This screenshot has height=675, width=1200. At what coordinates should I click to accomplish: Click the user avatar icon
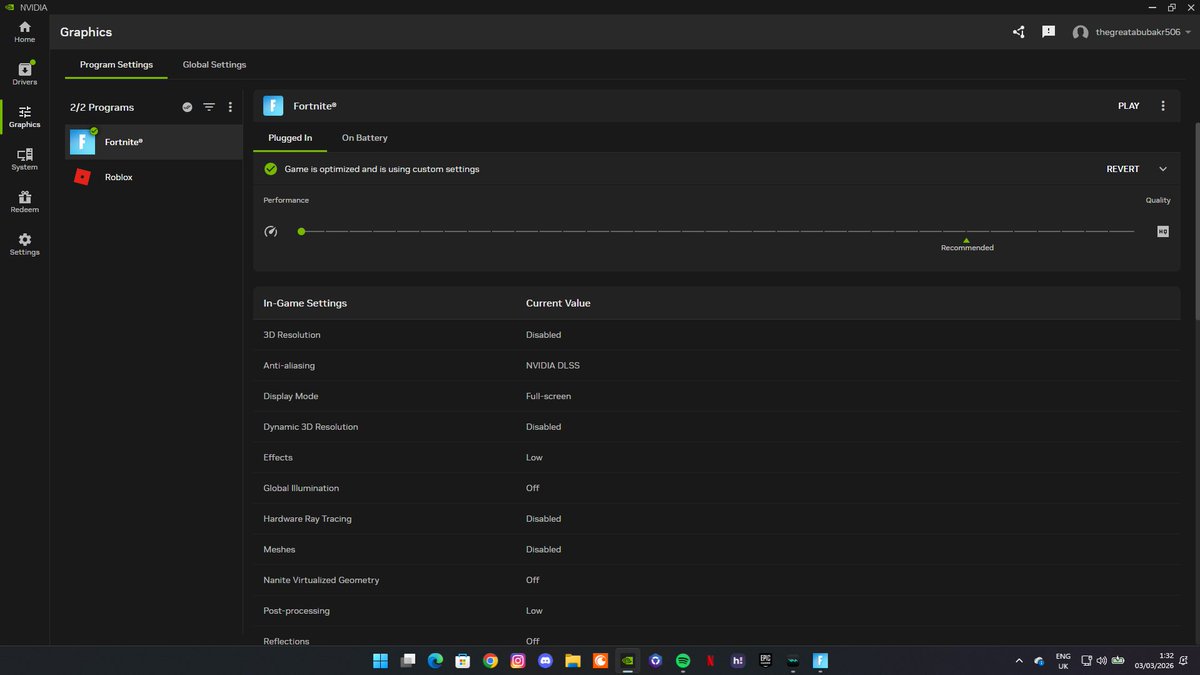[x=1080, y=33]
